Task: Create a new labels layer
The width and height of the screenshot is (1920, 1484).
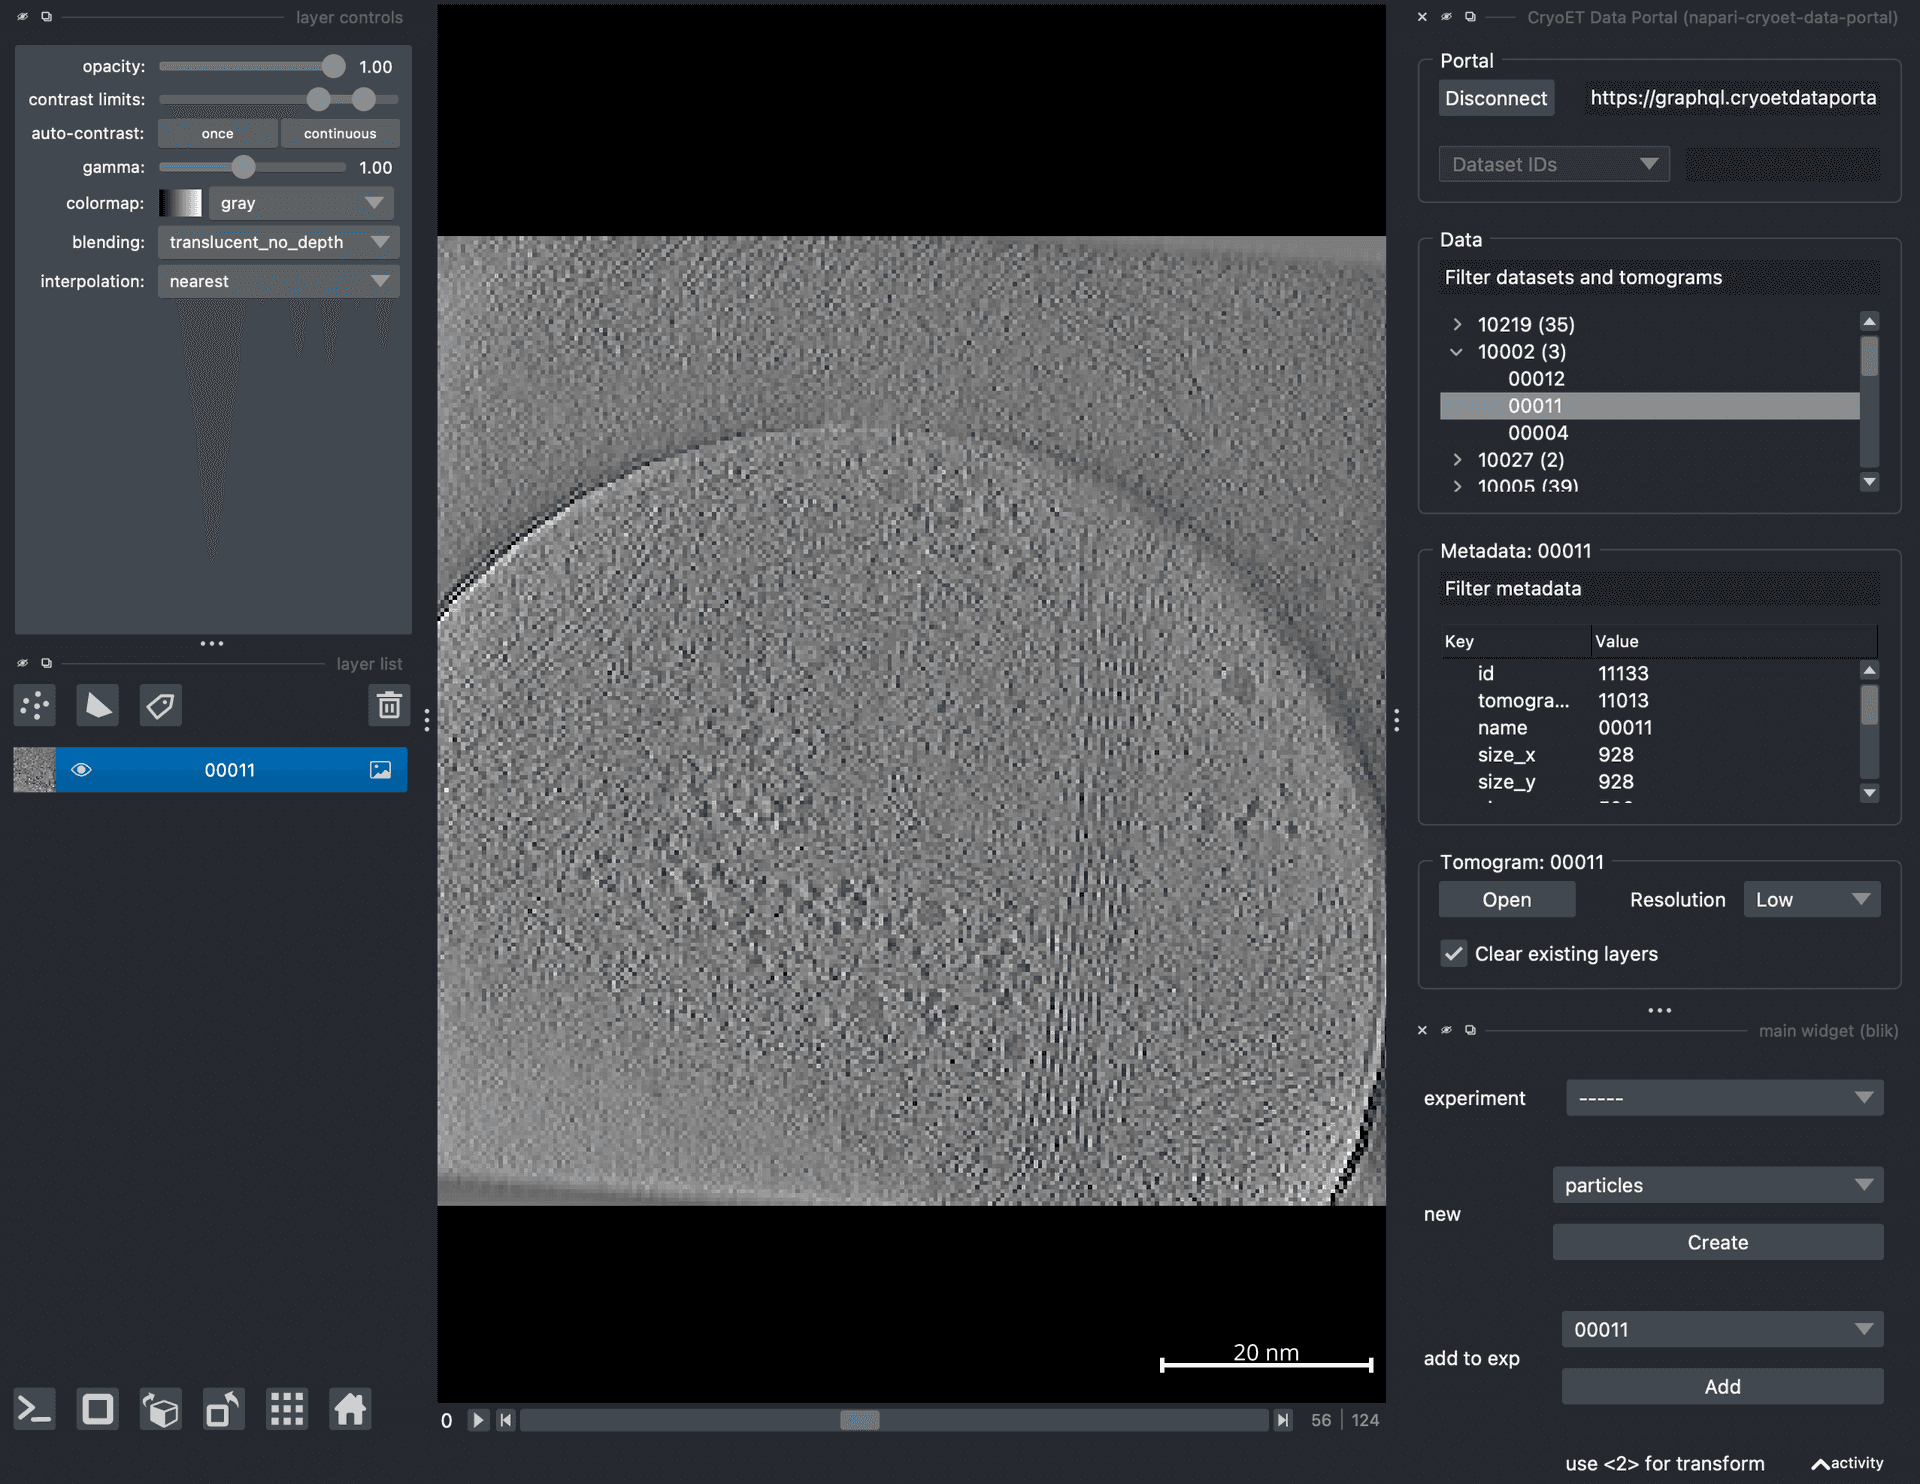Action: coord(160,706)
